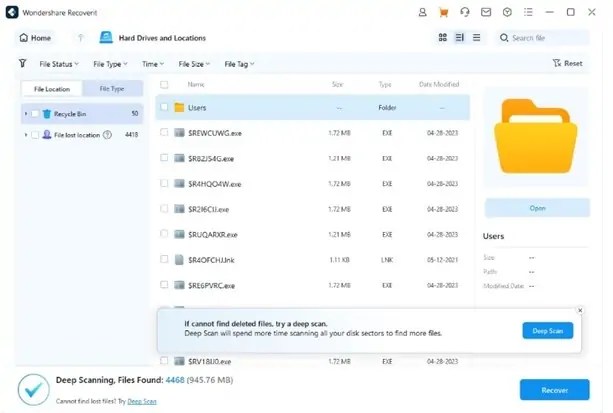
Task: Click the Recycle Bin trash icon
Action: point(47,114)
